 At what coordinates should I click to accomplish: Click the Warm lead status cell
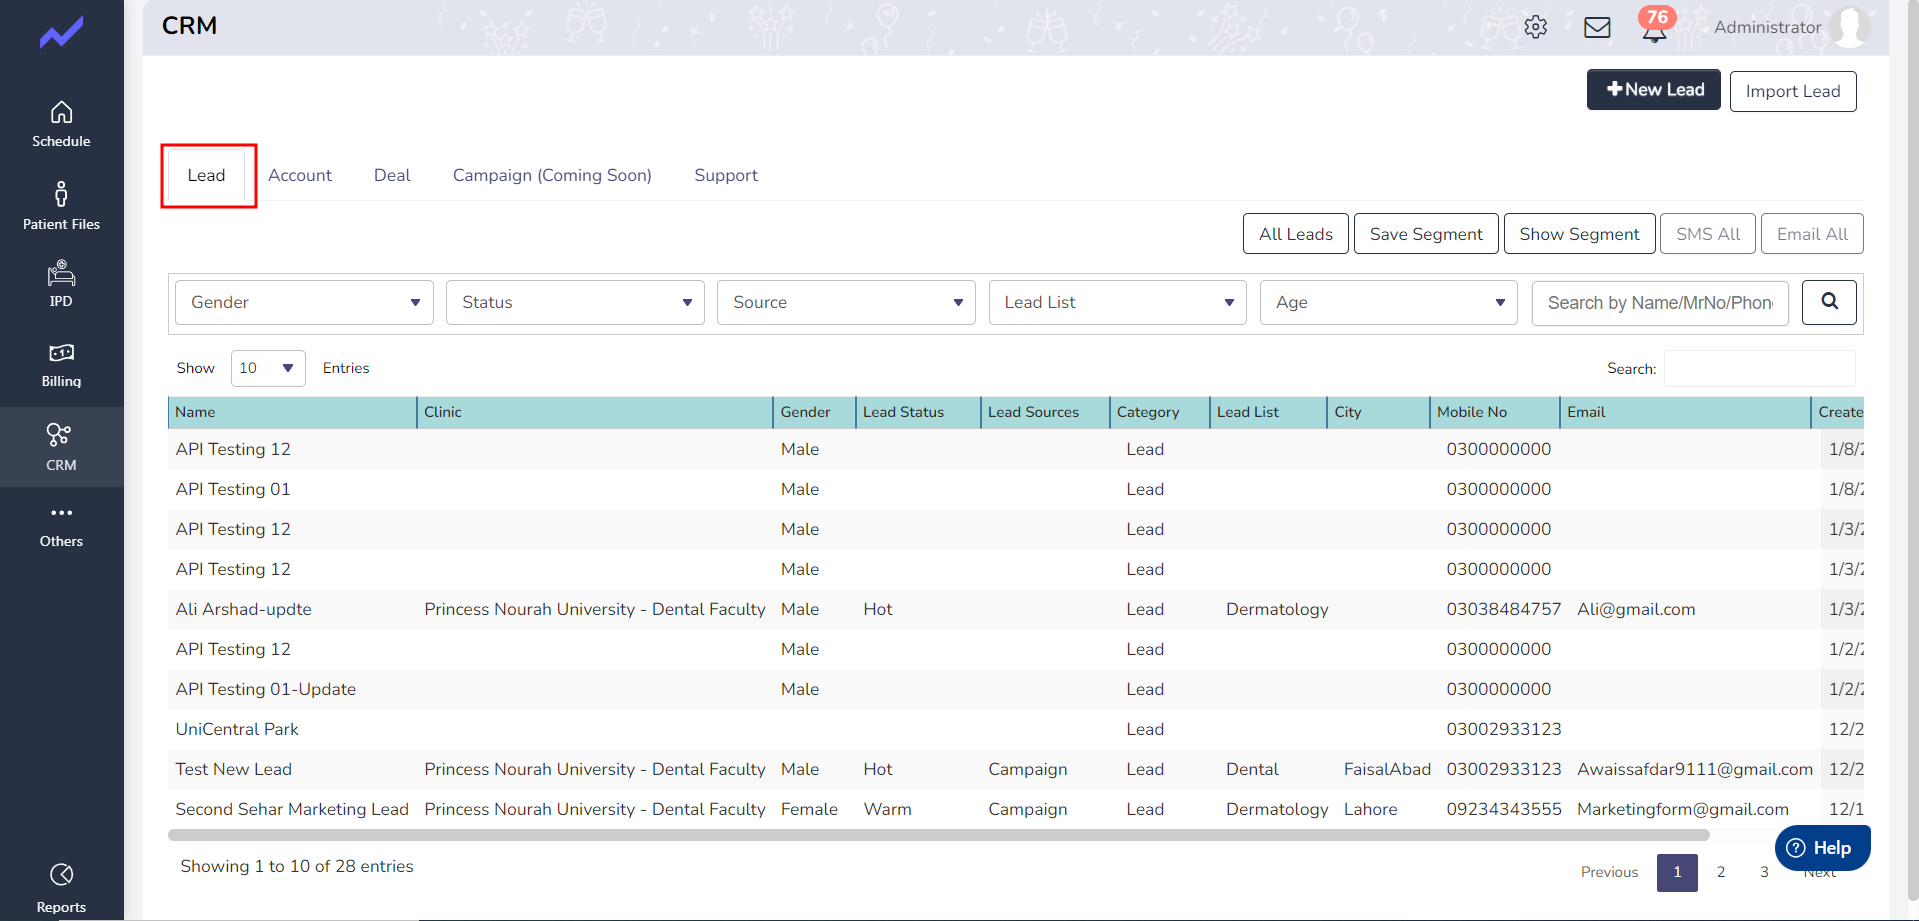(887, 809)
